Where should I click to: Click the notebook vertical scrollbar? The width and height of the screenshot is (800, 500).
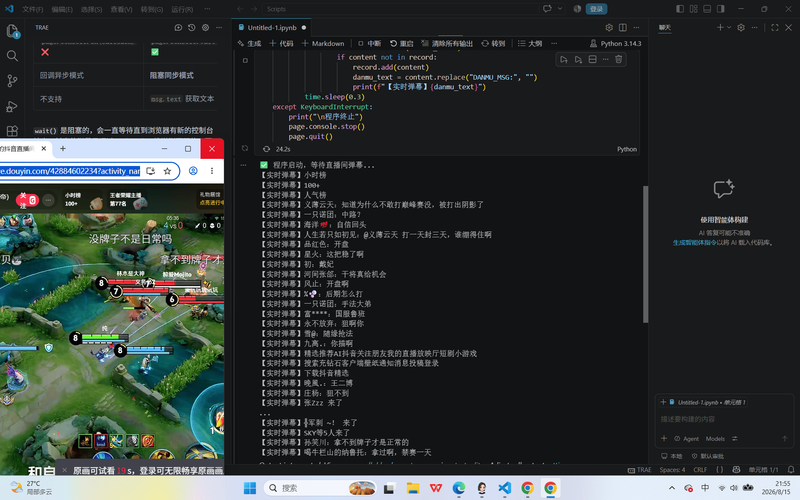pos(645,254)
